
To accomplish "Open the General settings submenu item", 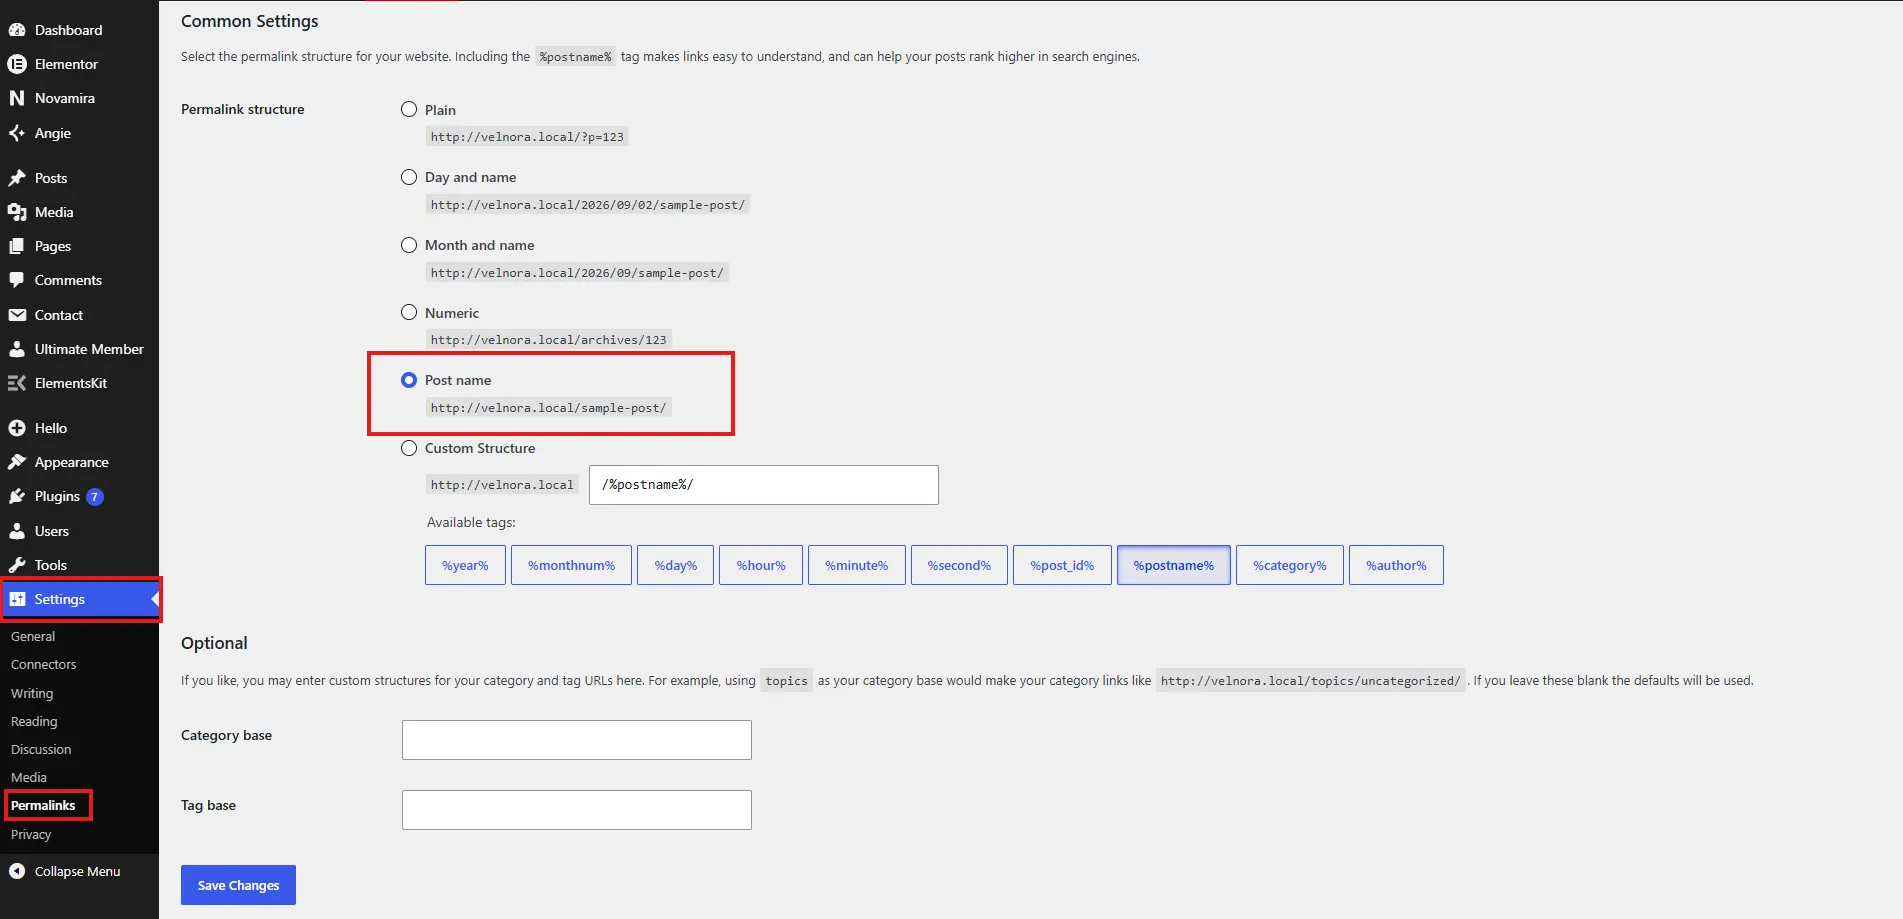I will [33, 636].
